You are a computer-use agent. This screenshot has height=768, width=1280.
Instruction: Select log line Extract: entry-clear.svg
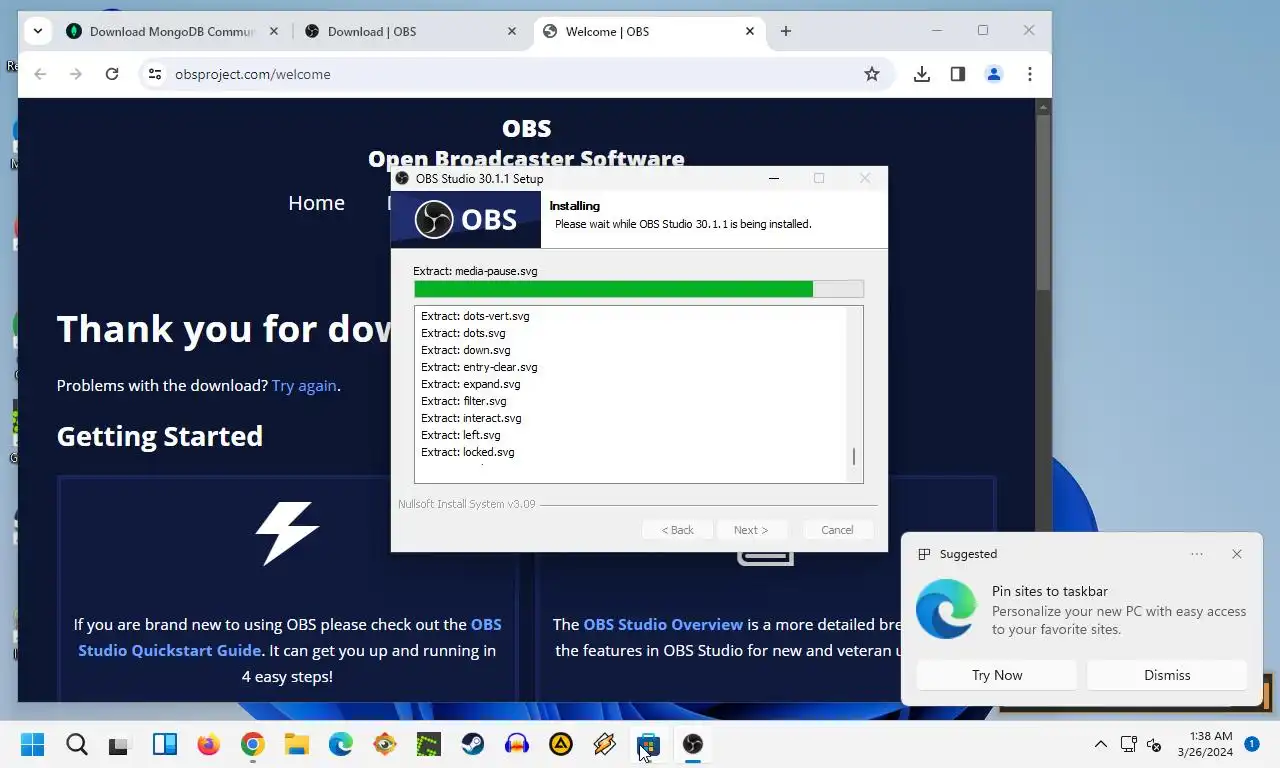[479, 367]
